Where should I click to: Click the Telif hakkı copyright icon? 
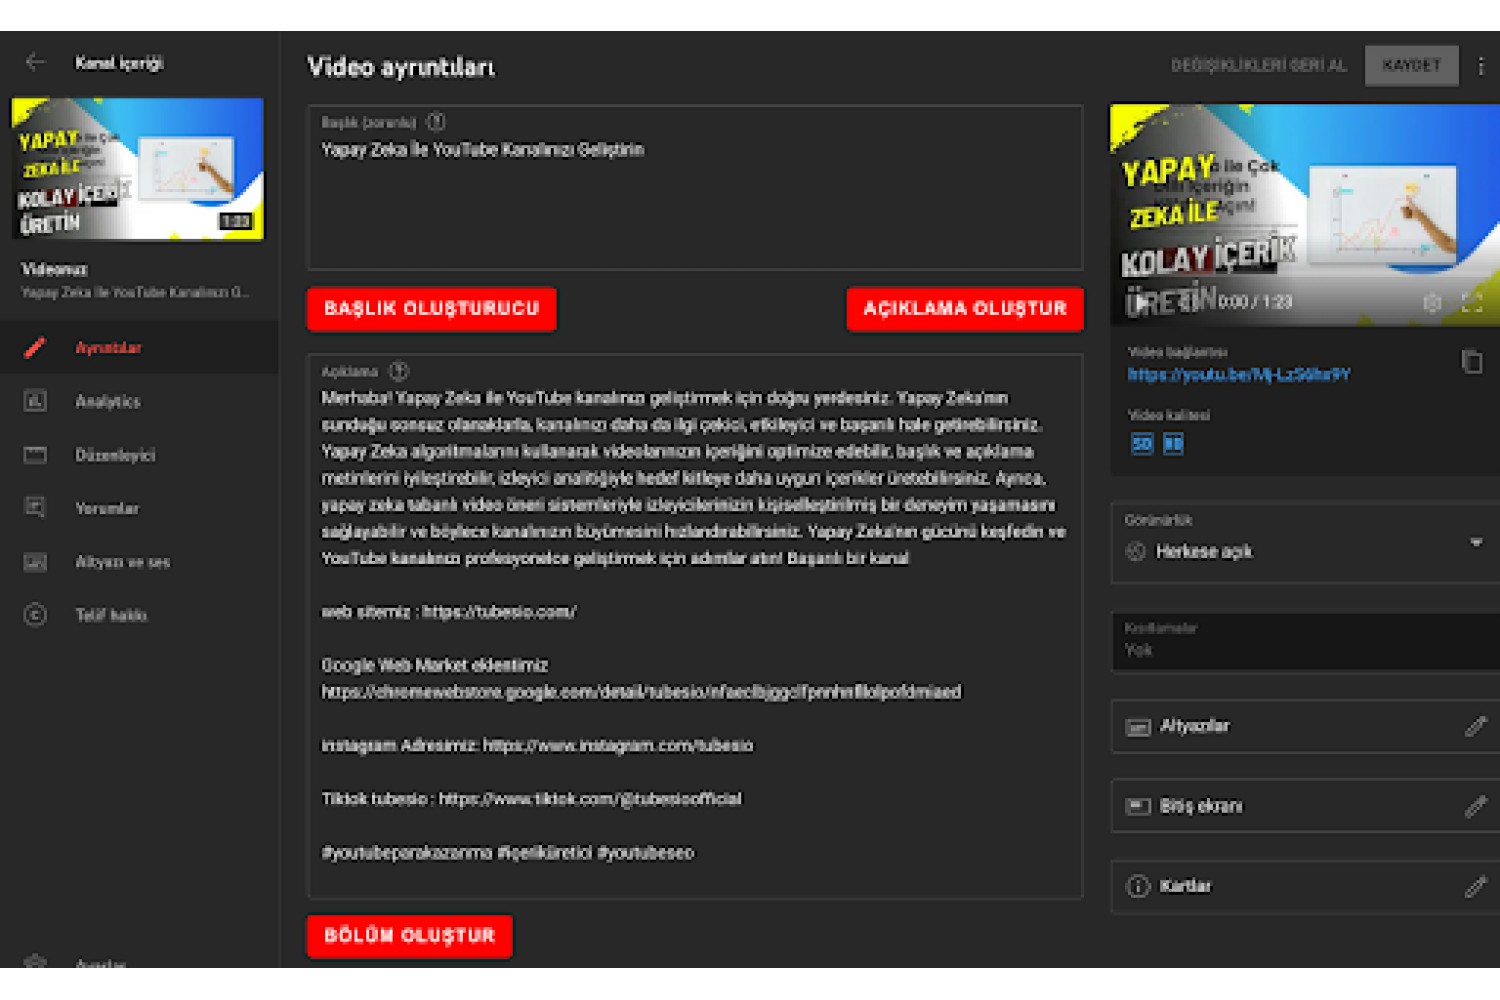click(35, 615)
